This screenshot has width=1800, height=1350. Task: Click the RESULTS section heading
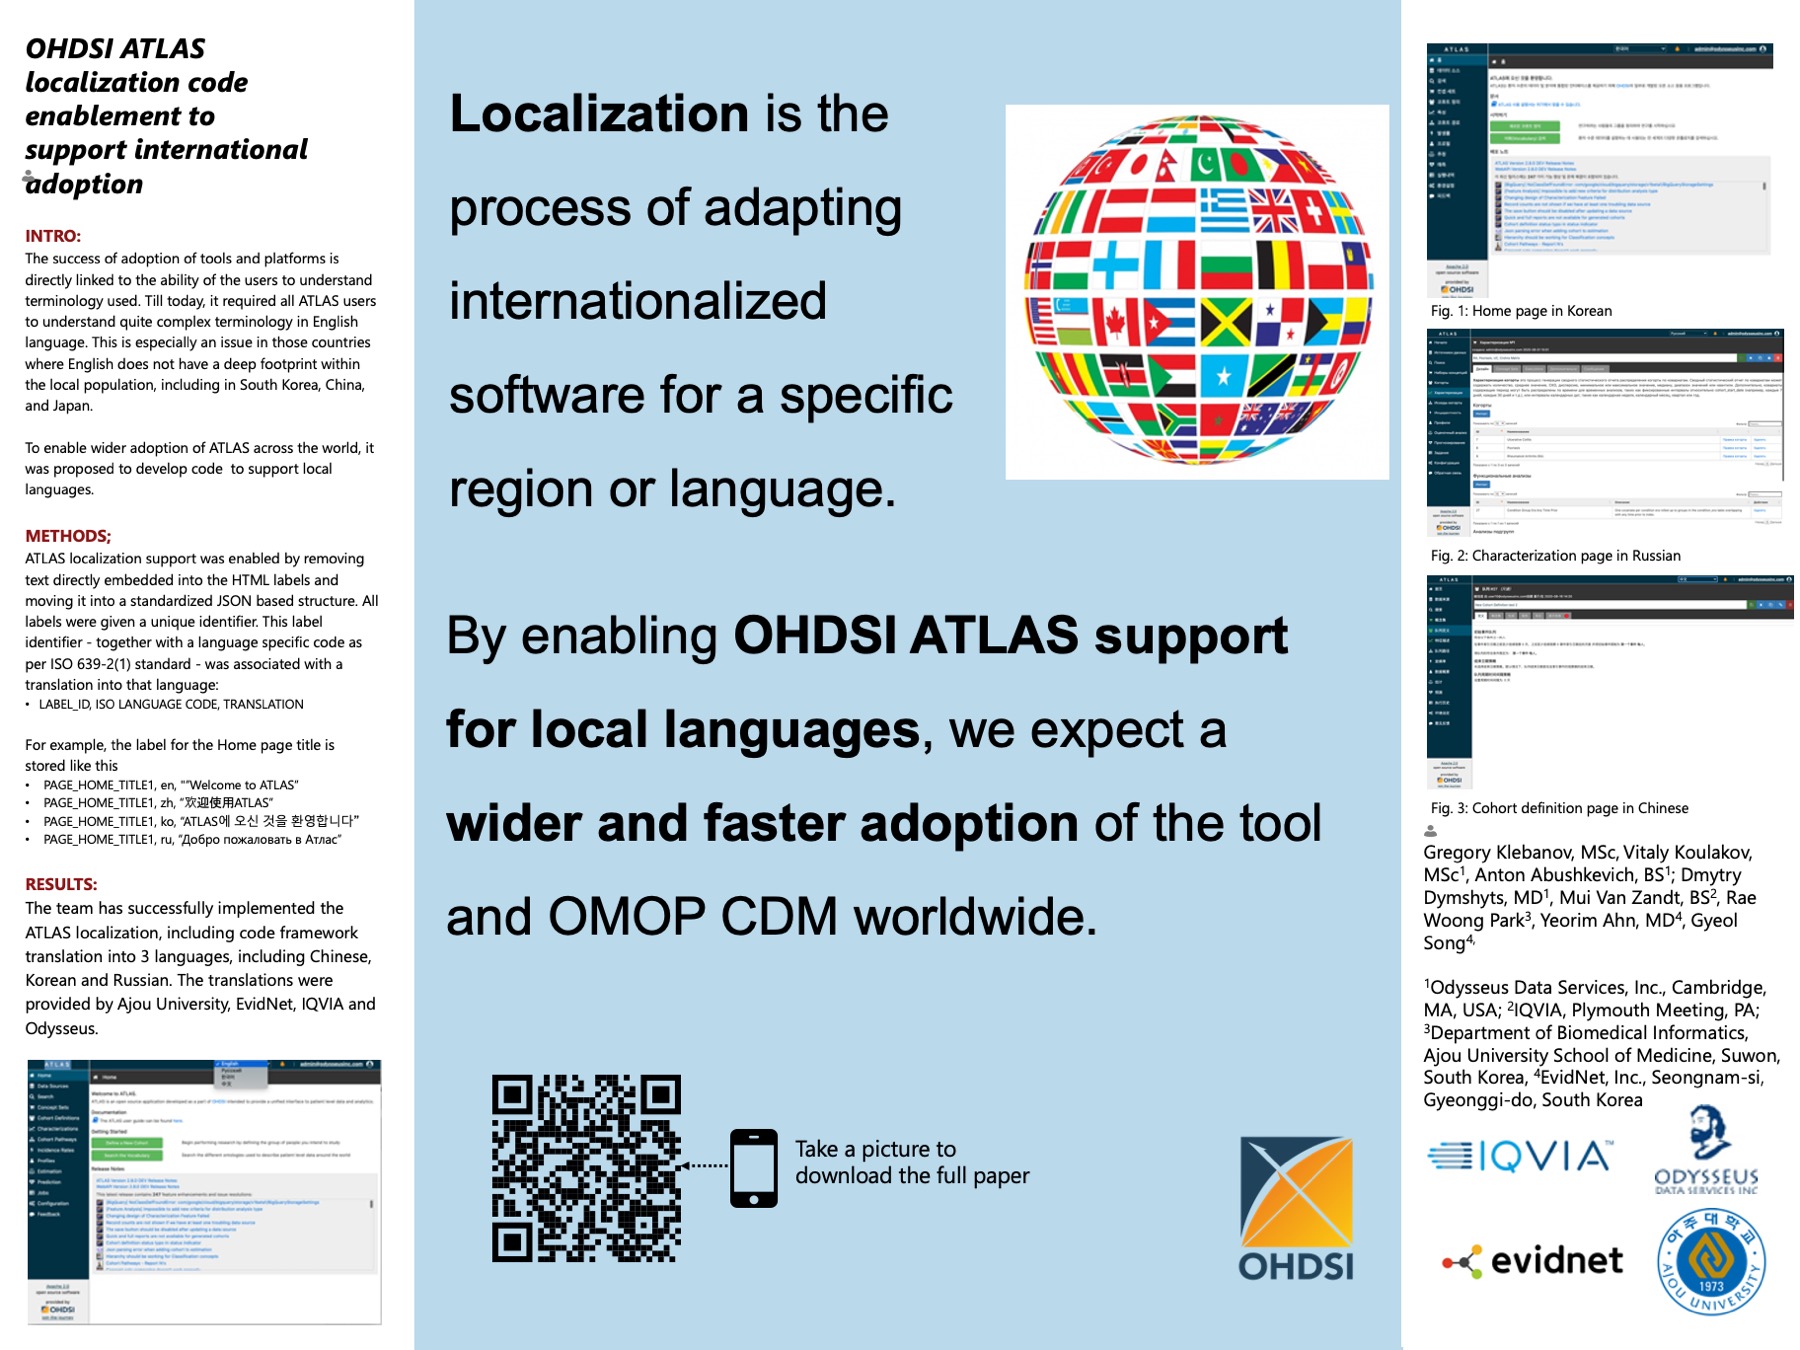tap(61, 884)
